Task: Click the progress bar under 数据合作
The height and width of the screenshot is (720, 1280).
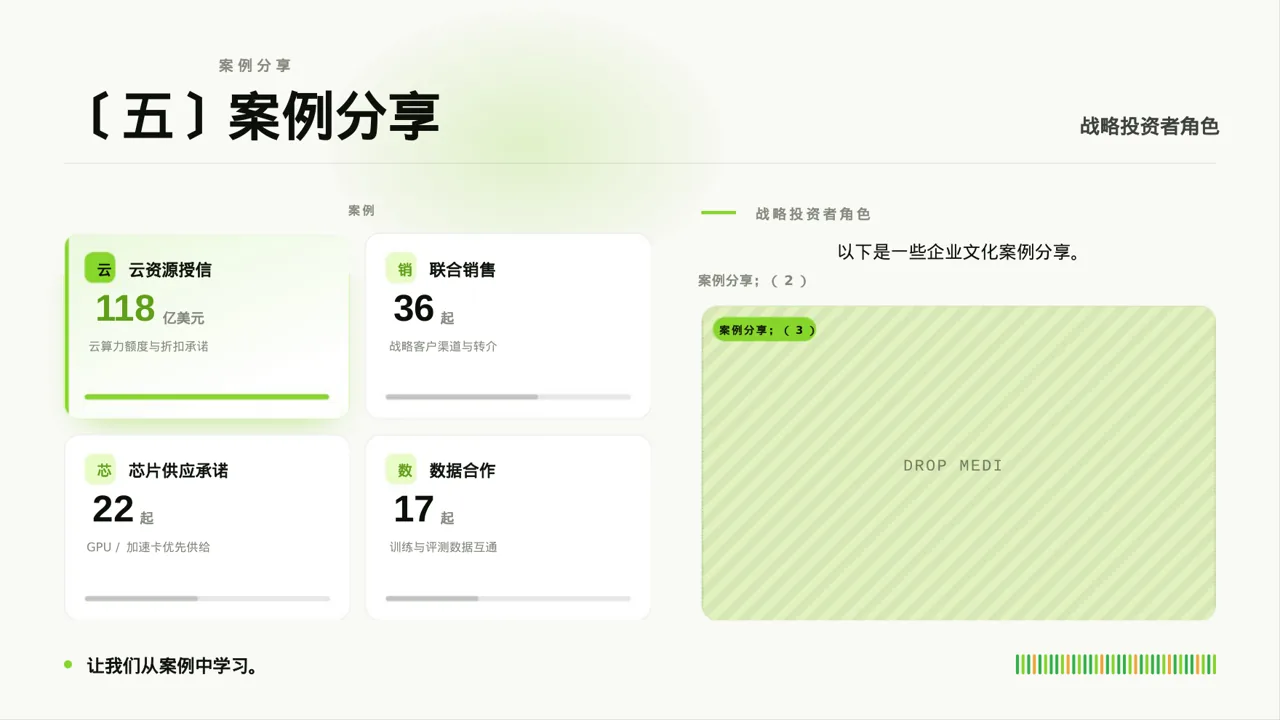Action: click(508, 598)
